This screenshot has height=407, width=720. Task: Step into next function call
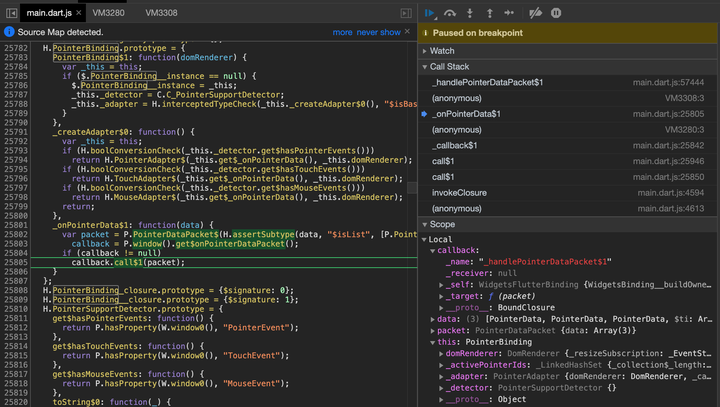coord(470,12)
